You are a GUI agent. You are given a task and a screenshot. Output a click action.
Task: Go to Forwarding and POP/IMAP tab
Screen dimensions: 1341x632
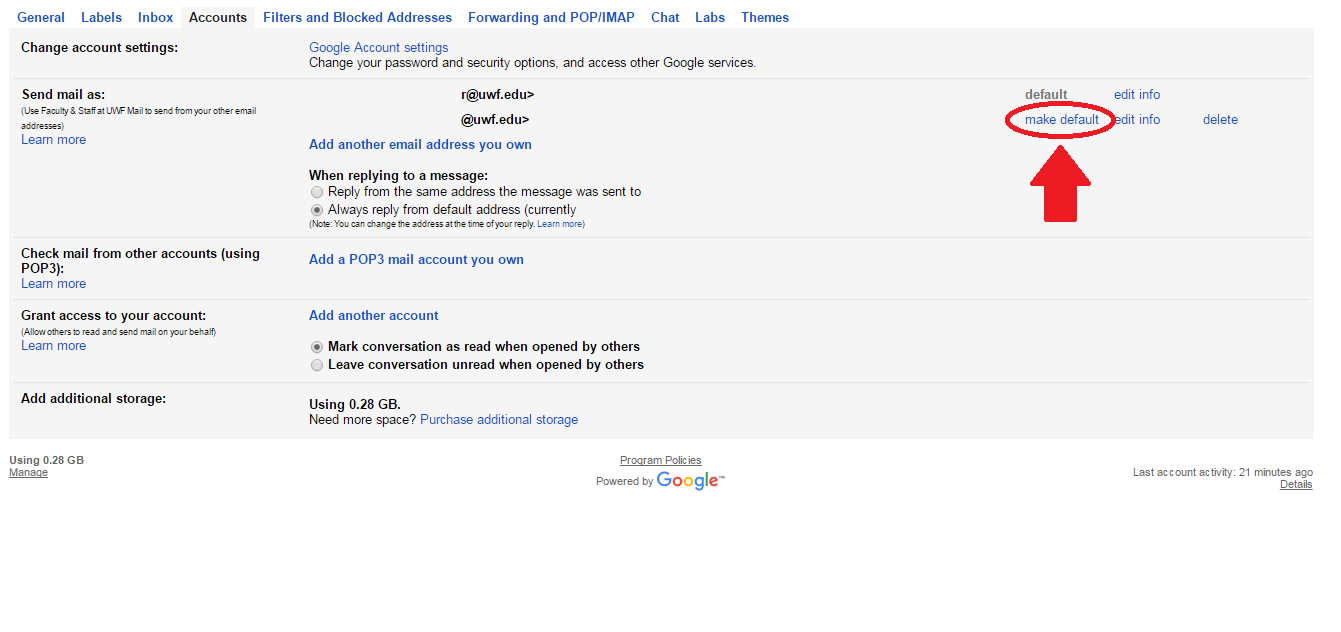[551, 17]
